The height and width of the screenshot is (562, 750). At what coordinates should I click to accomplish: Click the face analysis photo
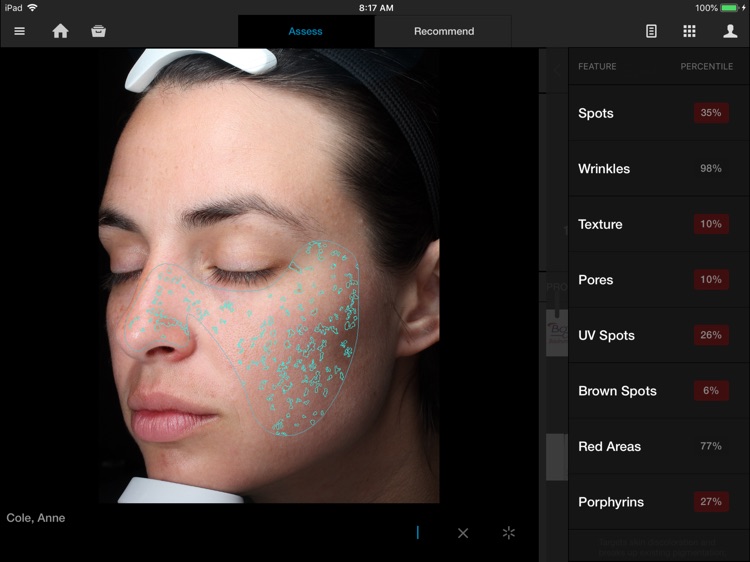(269, 275)
